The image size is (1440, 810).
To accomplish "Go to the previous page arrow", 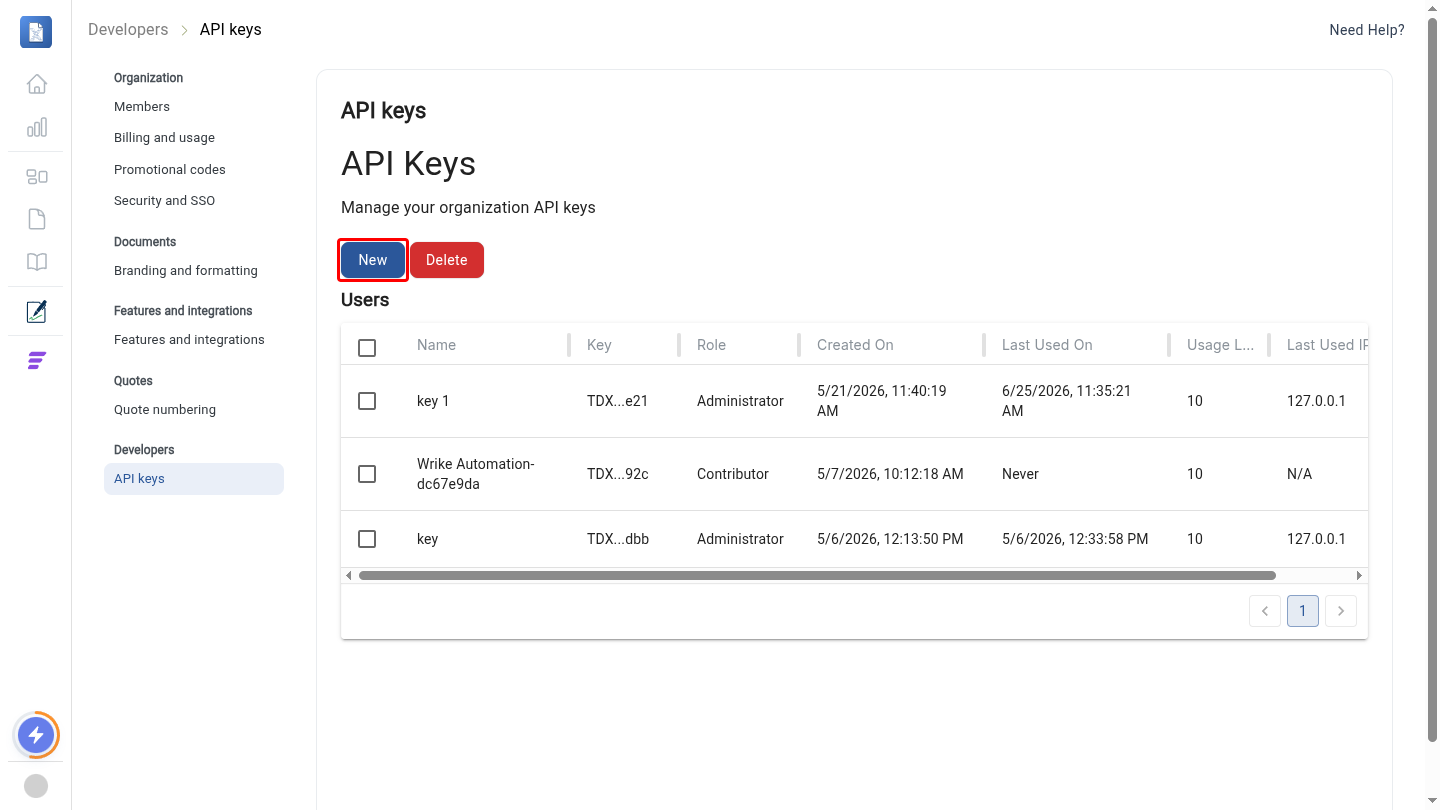I will coord(1265,611).
